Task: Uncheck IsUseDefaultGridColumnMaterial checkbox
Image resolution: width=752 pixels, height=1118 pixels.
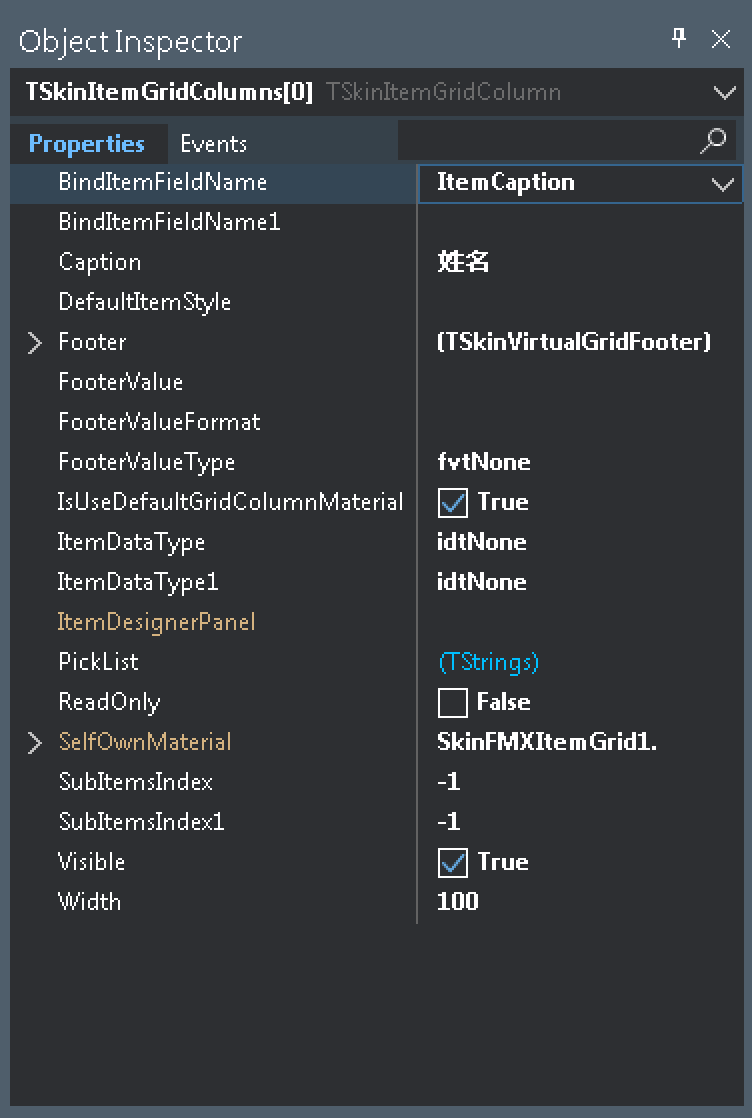Action: (x=453, y=503)
